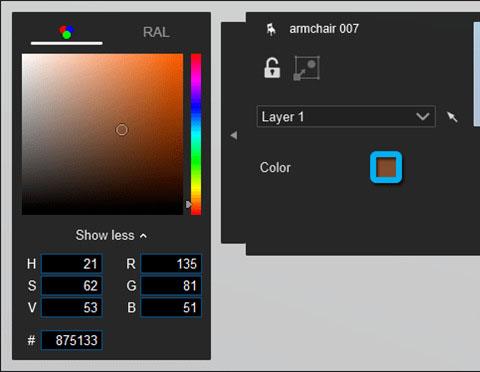Click the G green value field
This screenshot has width=480, height=372.
click(171, 286)
